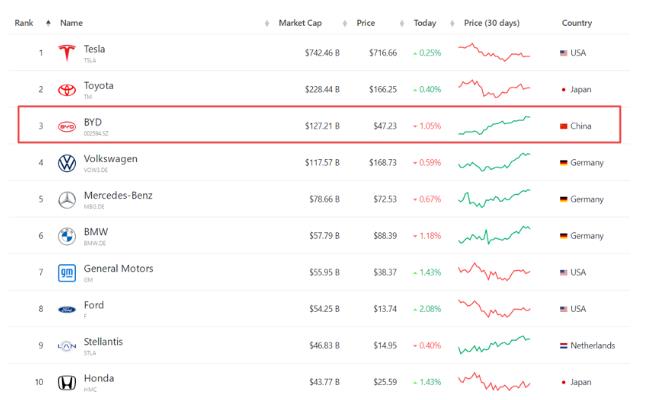Click the Mercedes-Benz star logo
Screen dimensions: 667x400
[x=68, y=200]
